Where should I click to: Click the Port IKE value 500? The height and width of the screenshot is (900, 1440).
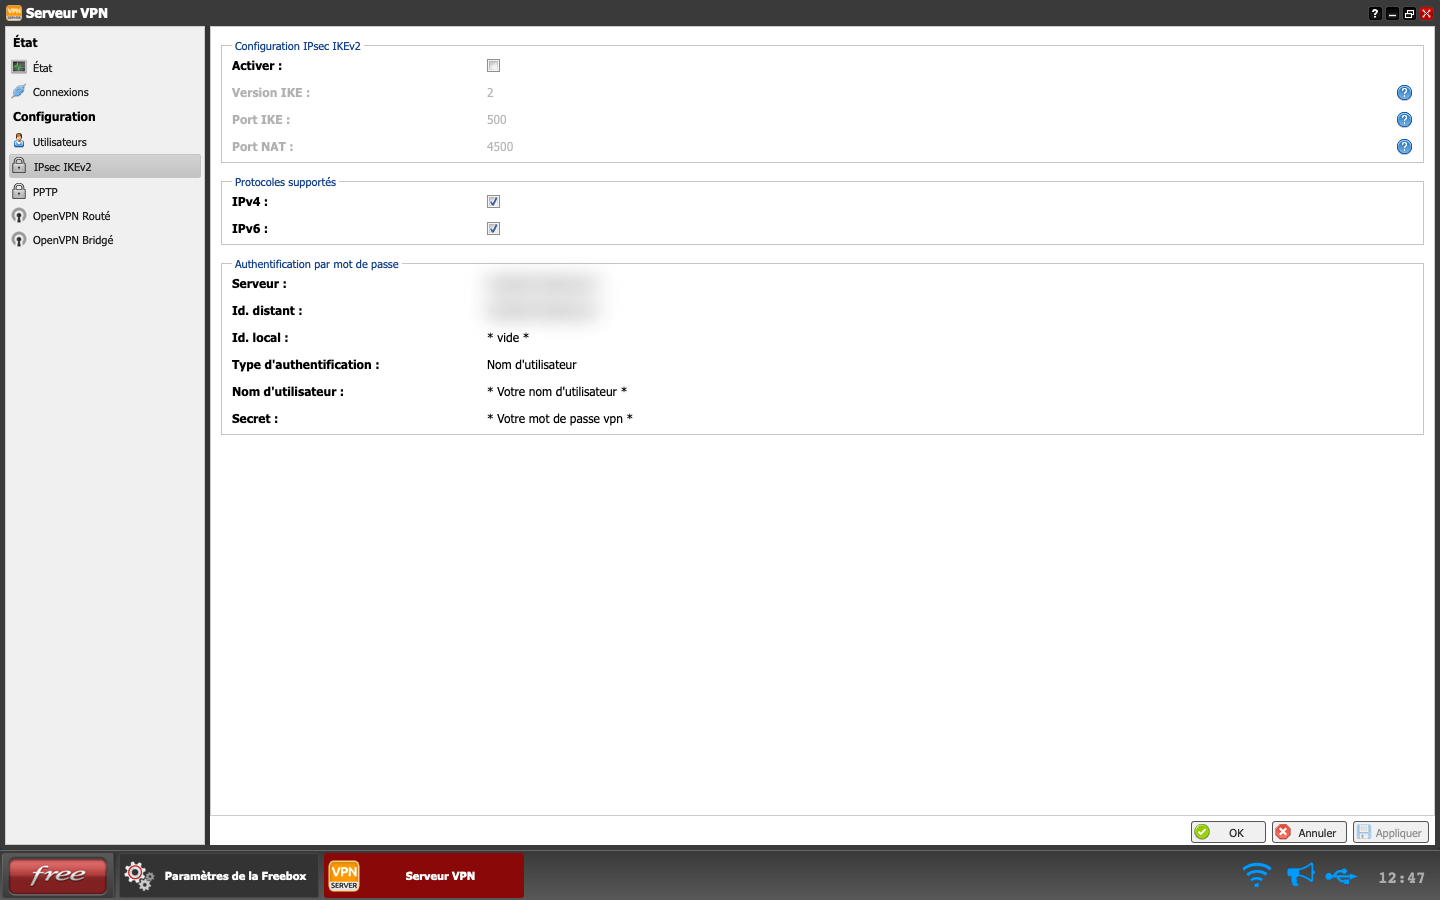(497, 120)
